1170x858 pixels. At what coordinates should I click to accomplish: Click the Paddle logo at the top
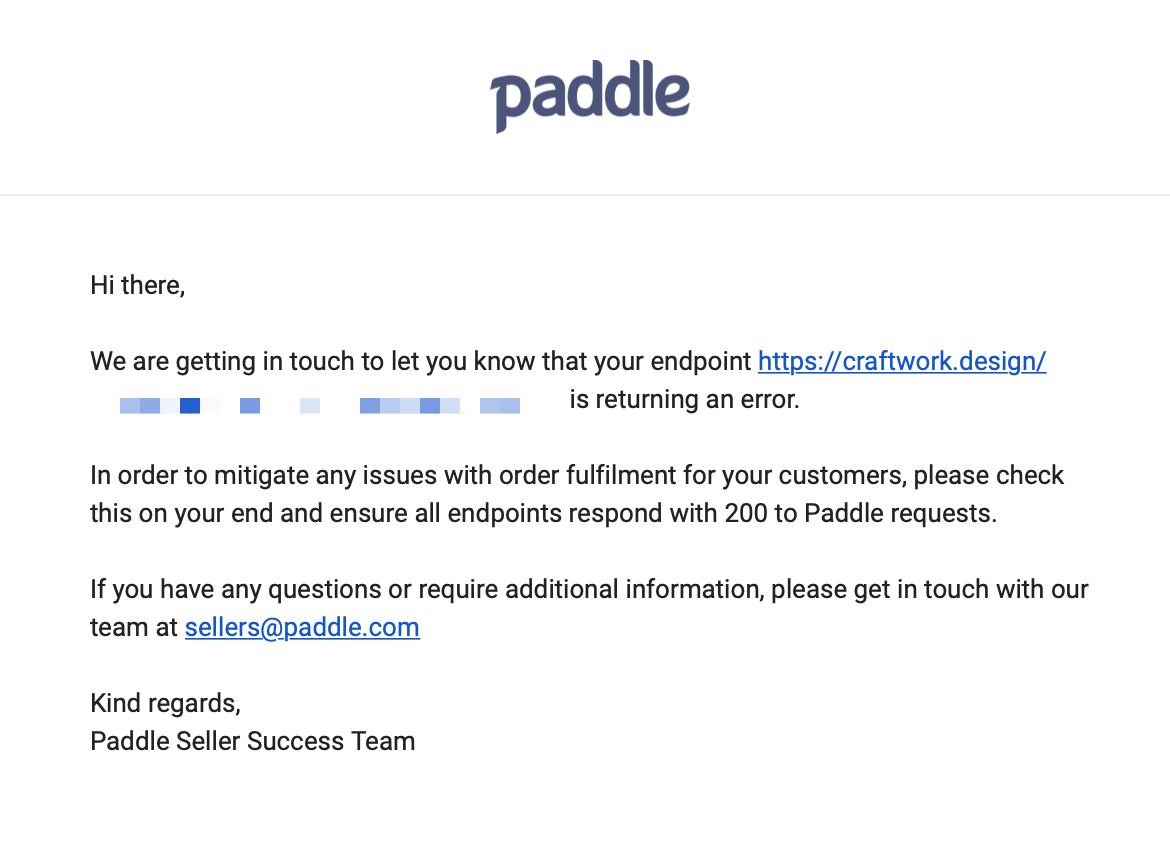click(x=589, y=96)
